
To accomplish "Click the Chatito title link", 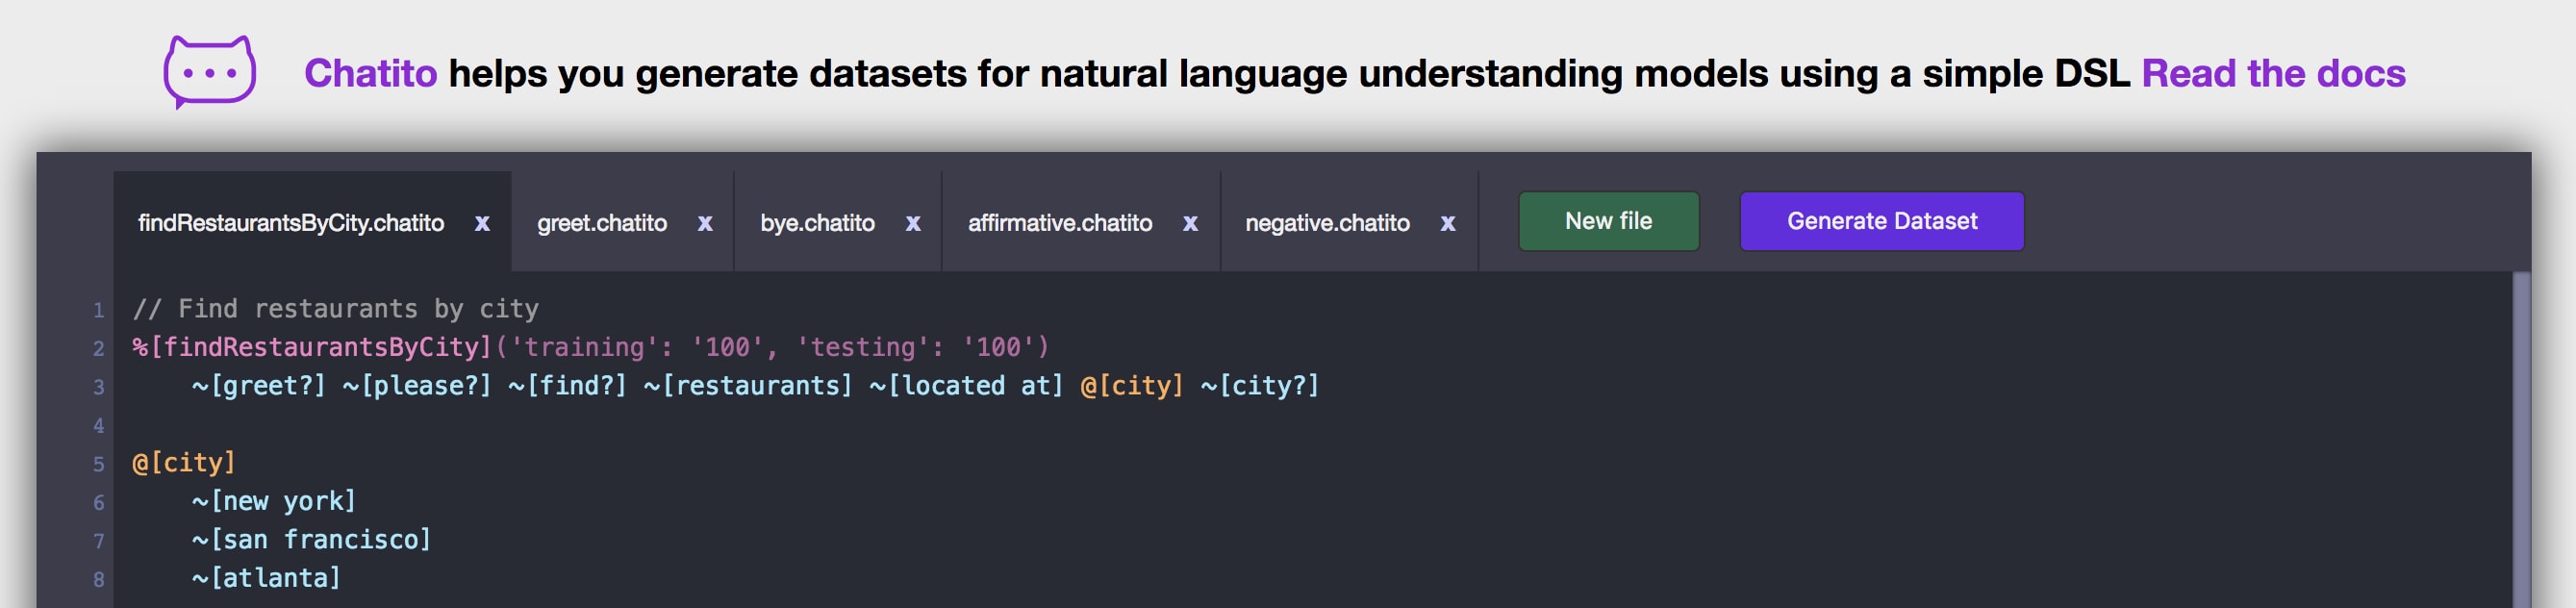I will 370,73.
